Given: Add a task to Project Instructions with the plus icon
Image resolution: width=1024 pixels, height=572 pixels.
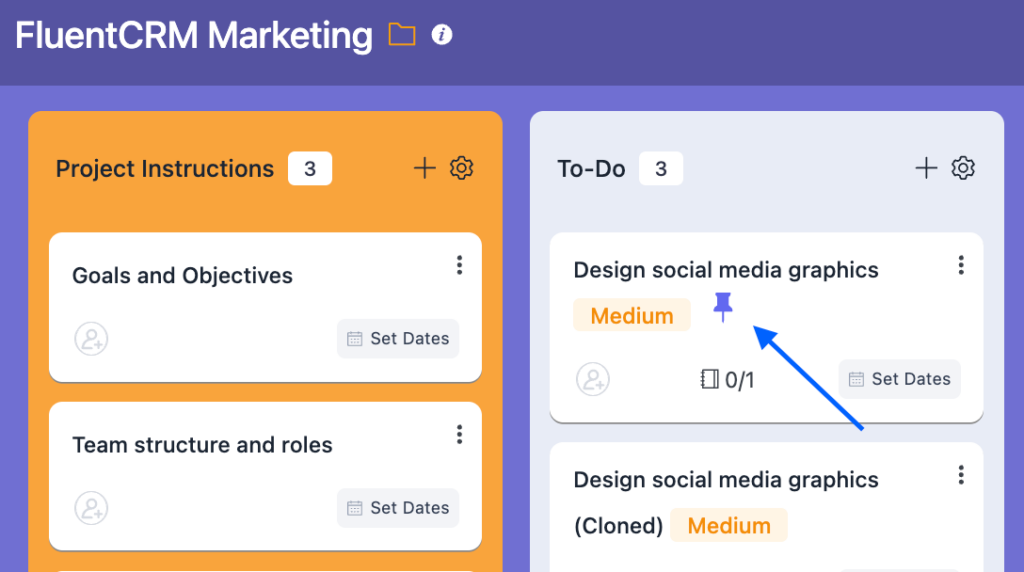Looking at the screenshot, I should (x=424, y=168).
